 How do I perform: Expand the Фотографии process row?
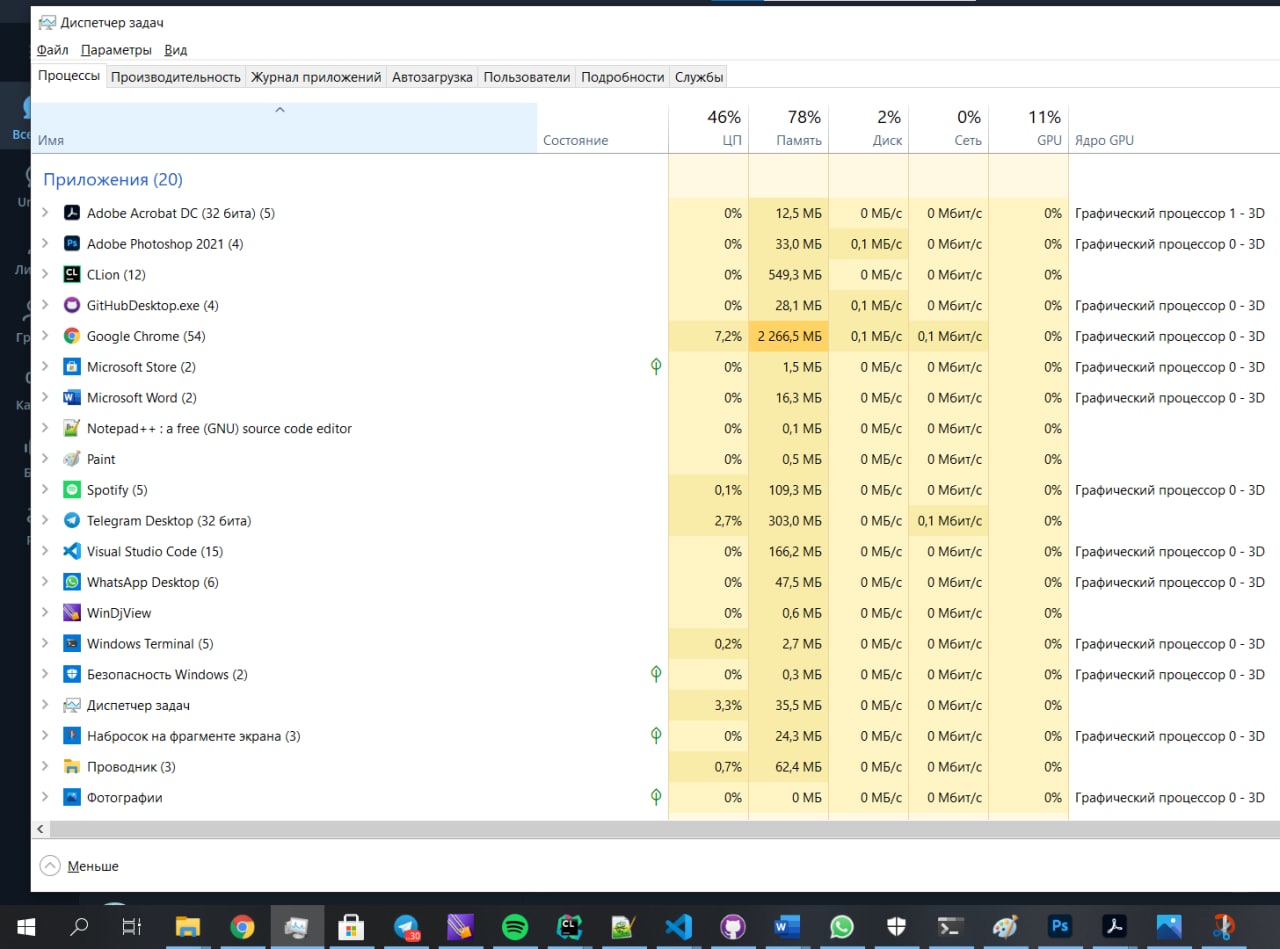(45, 797)
